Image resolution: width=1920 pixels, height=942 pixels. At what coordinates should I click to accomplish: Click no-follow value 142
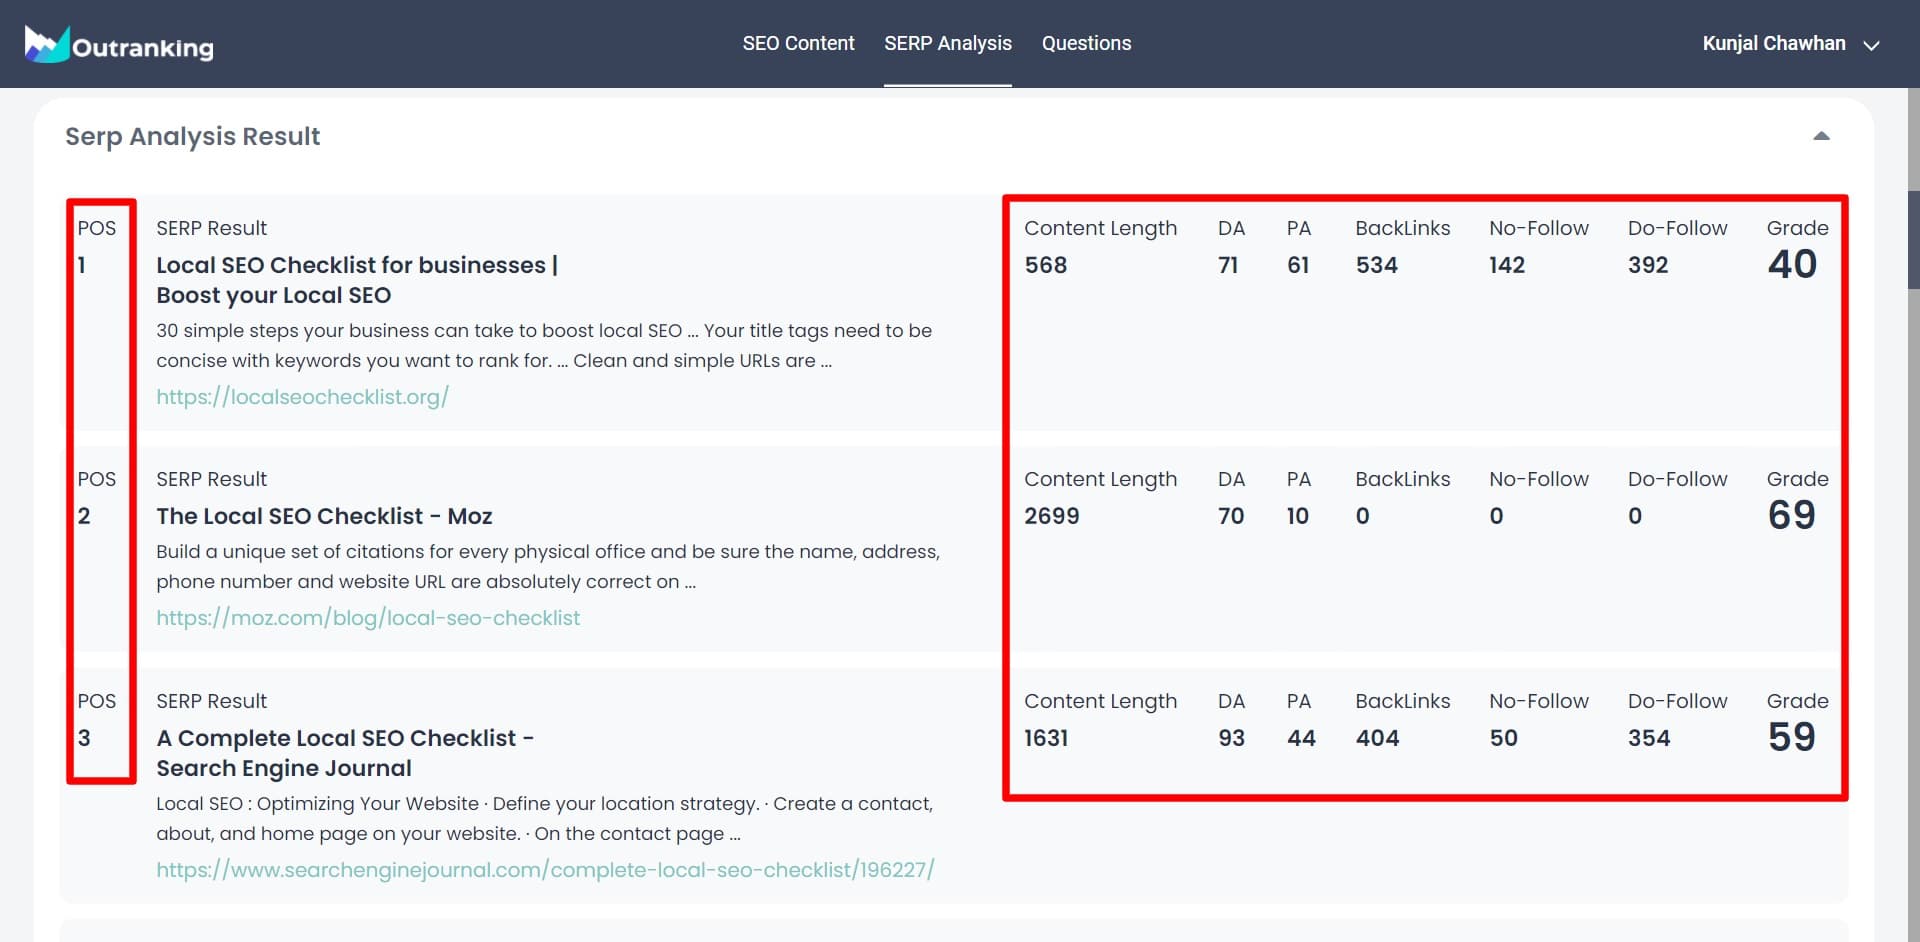click(1506, 265)
